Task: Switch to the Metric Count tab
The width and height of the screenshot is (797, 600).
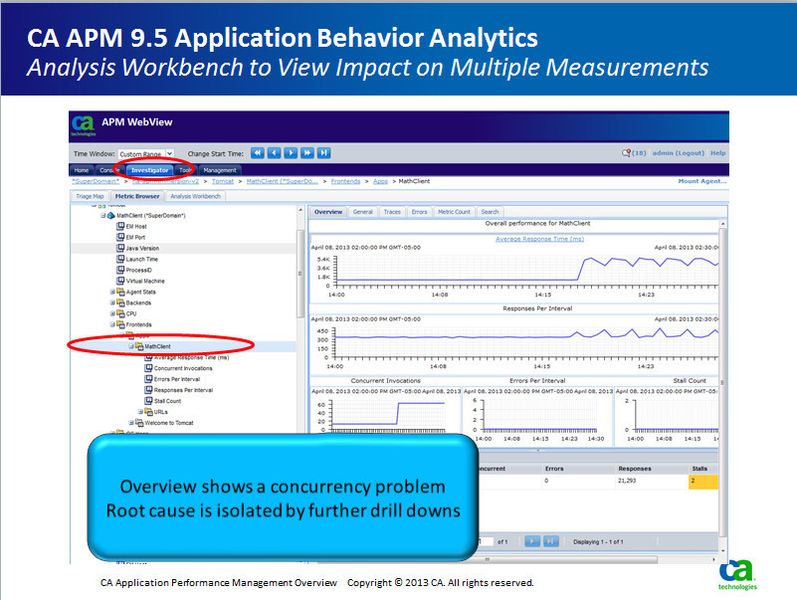Action: [454, 212]
